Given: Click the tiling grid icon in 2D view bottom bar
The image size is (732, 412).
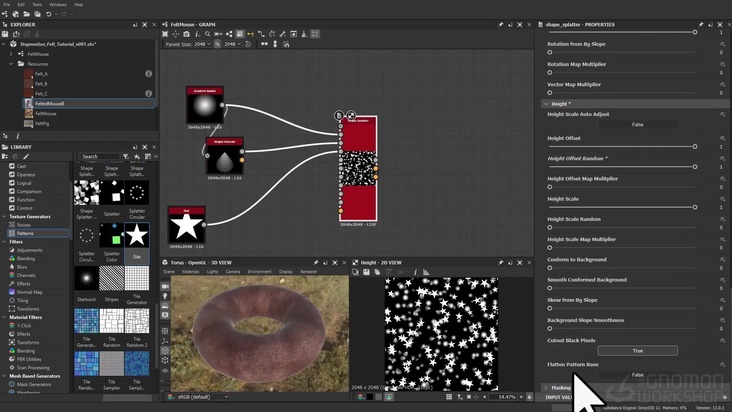Looking at the screenshot, I should pyautogui.click(x=449, y=397).
